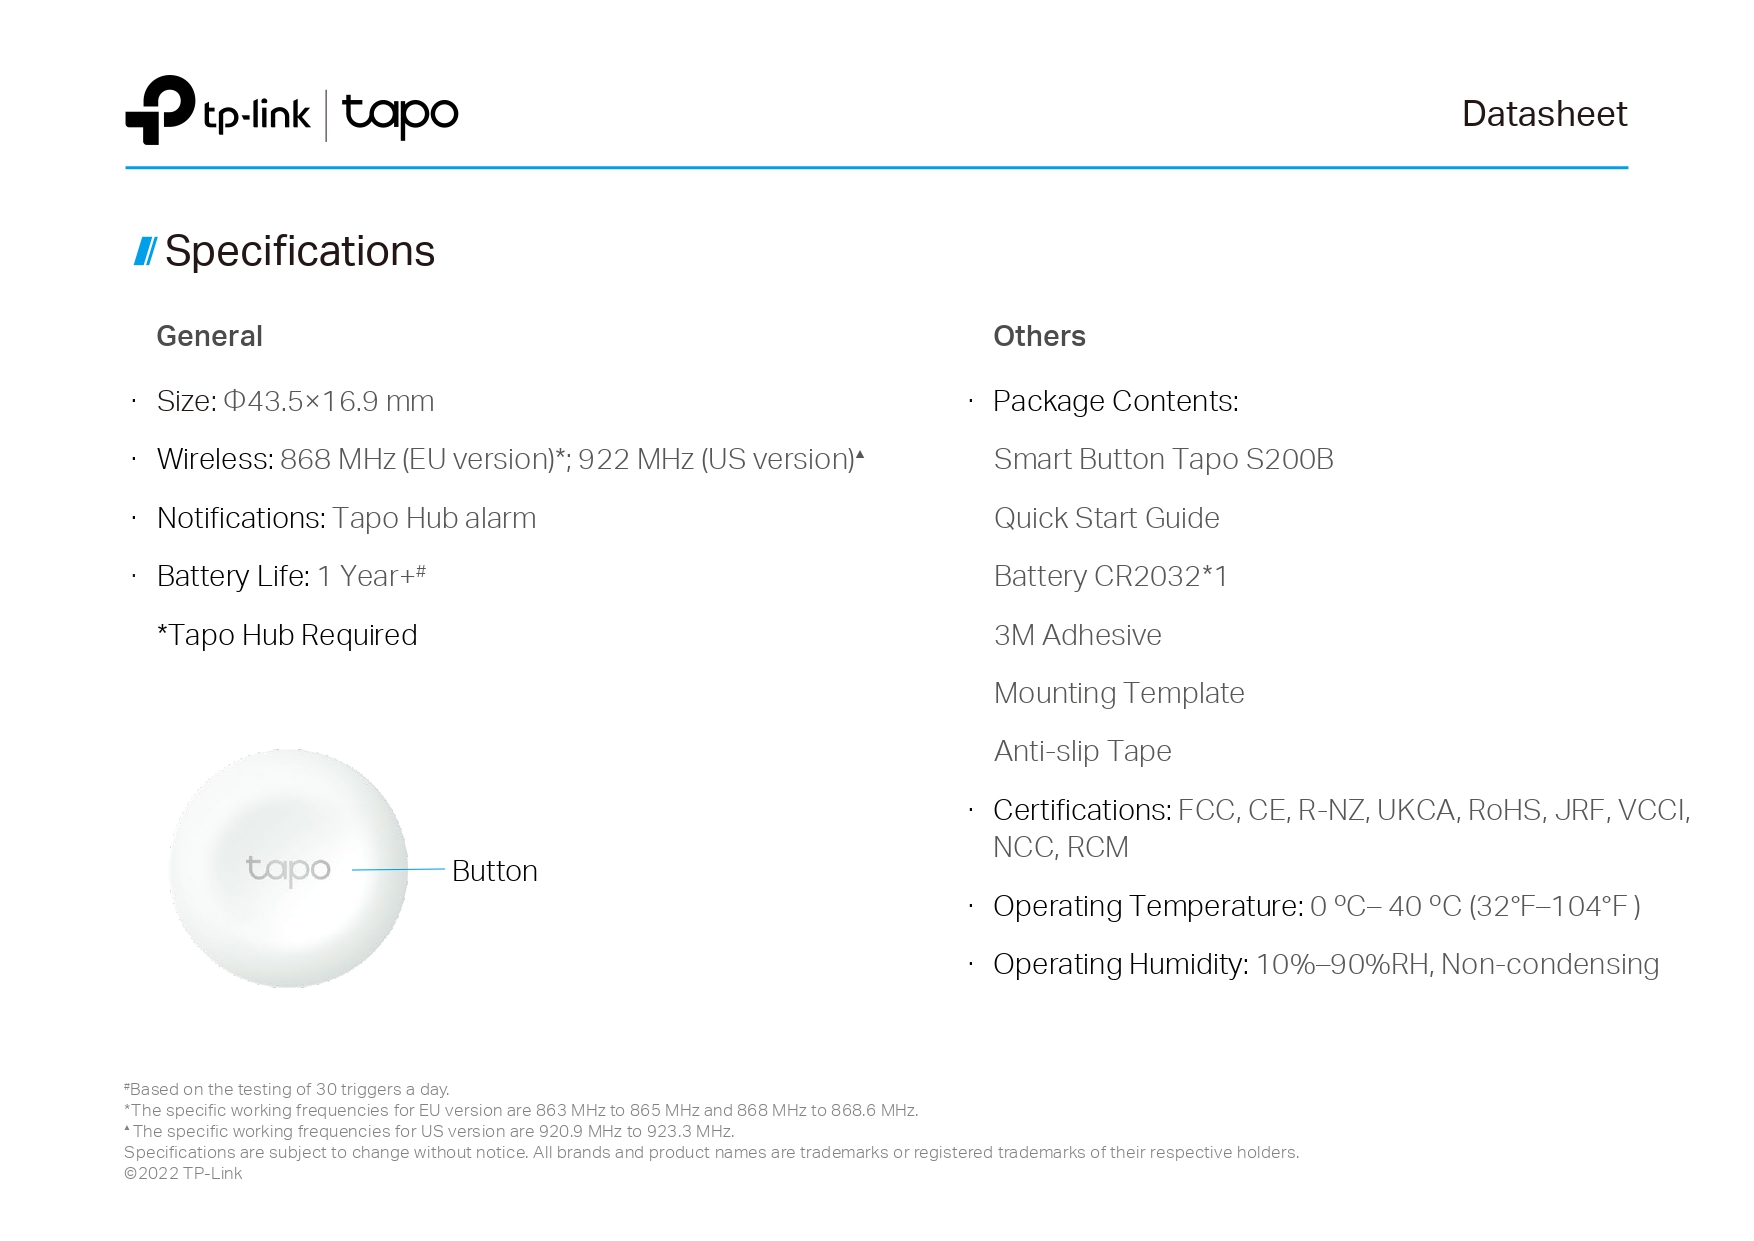This screenshot has height=1241, width=1754.
Task: Click the white smart button product image
Action: tap(289, 868)
